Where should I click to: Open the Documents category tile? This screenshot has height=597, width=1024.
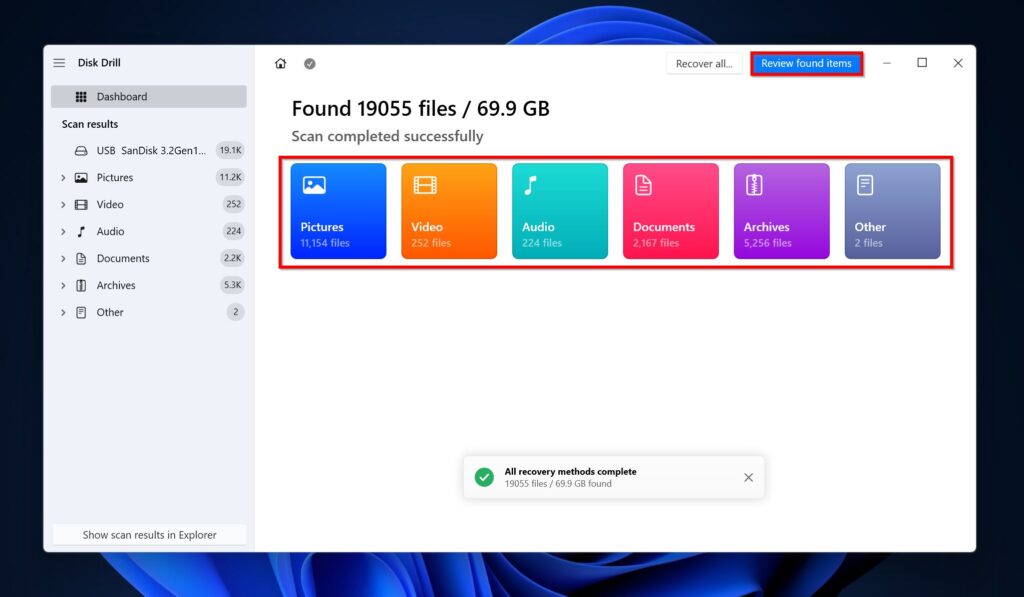coord(670,210)
